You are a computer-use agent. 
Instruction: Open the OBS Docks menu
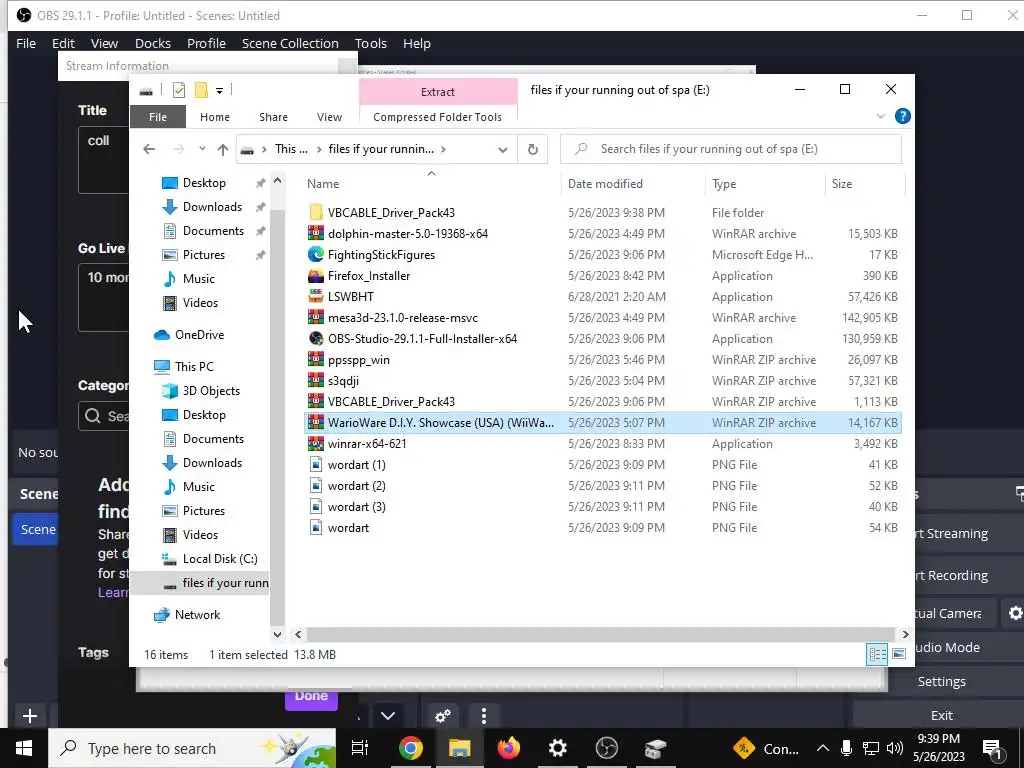coord(153,43)
